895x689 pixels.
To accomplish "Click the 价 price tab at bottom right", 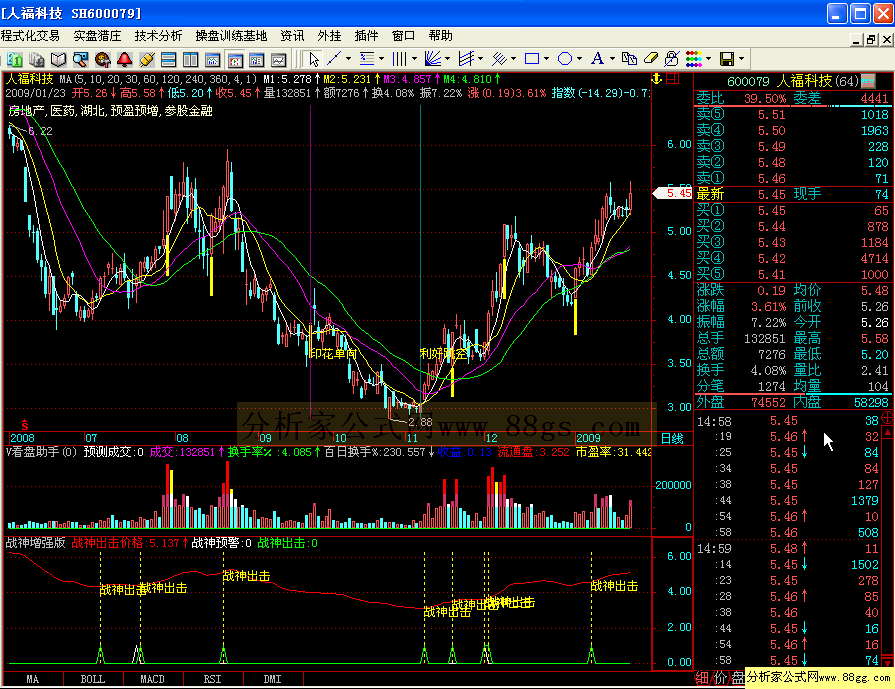I will pos(721,678).
